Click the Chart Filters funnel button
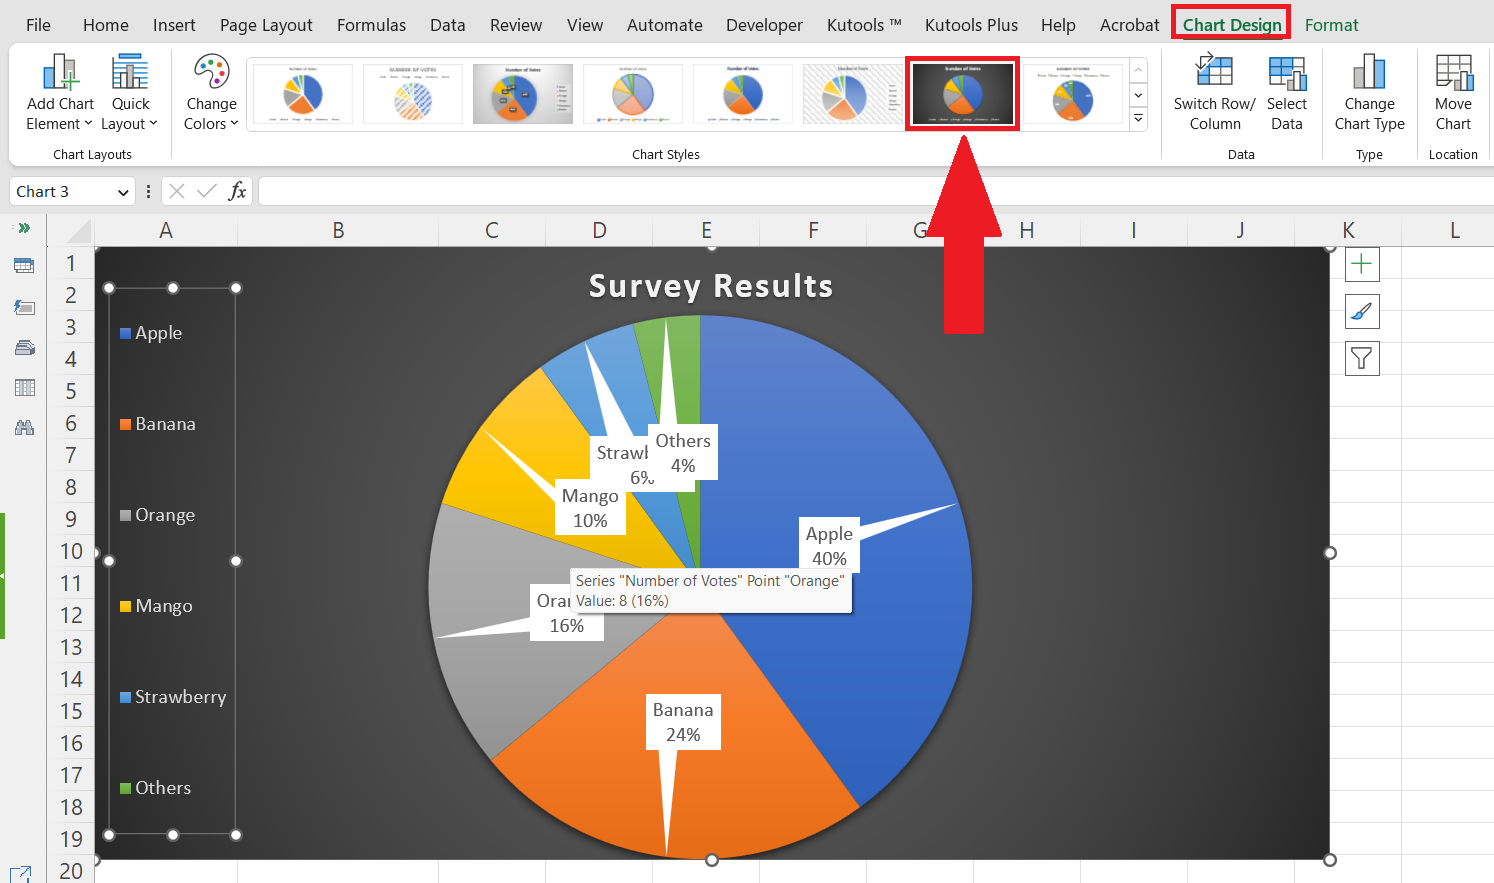1494x883 pixels. (x=1362, y=358)
